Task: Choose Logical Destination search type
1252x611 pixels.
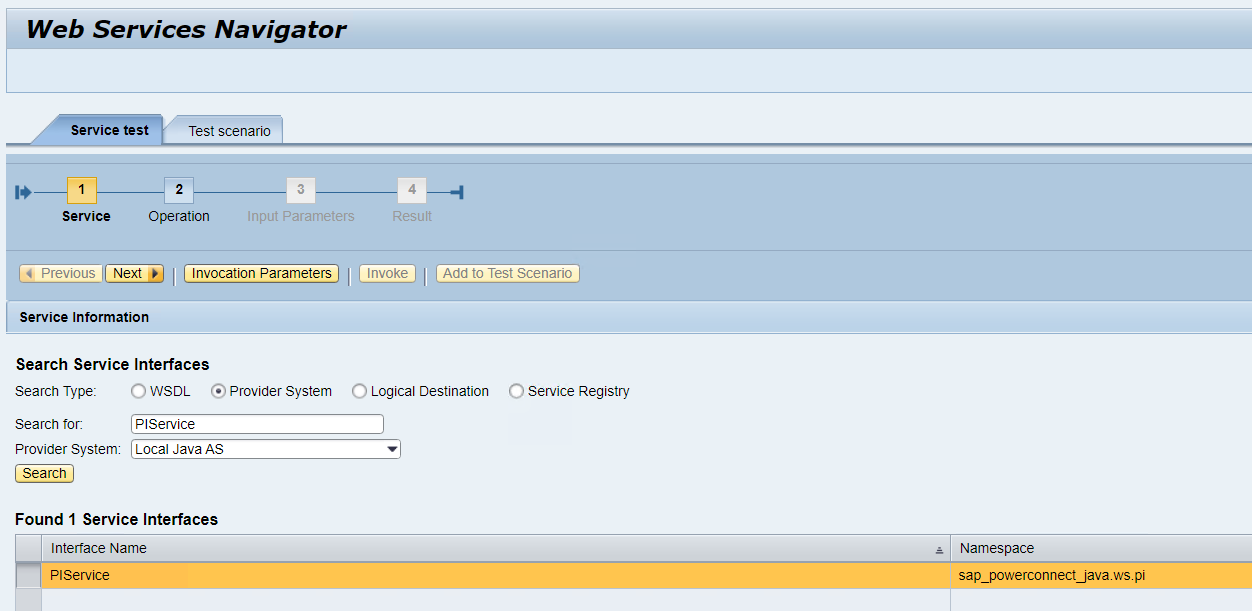Action: [x=359, y=392]
